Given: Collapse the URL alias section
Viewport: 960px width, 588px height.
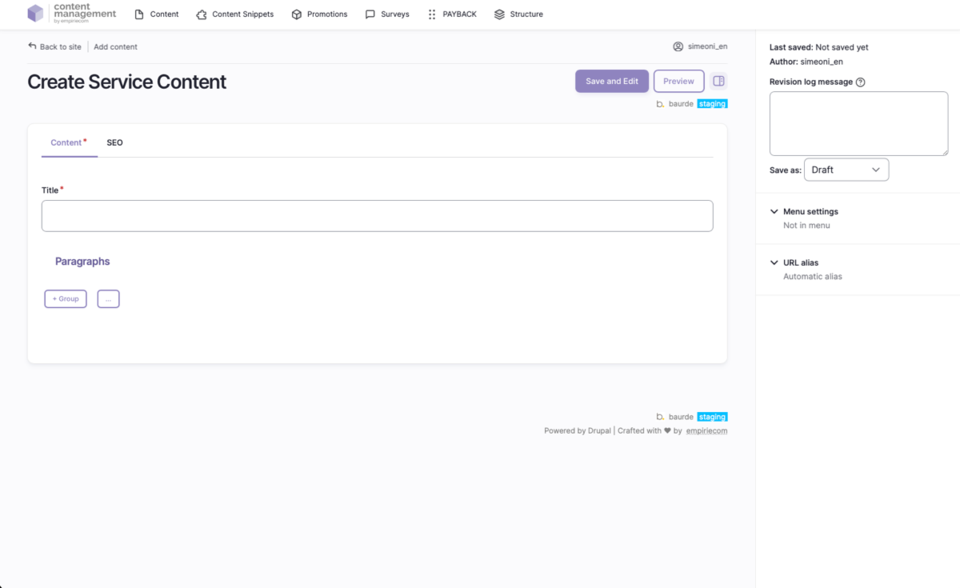Looking at the screenshot, I should point(774,263).
